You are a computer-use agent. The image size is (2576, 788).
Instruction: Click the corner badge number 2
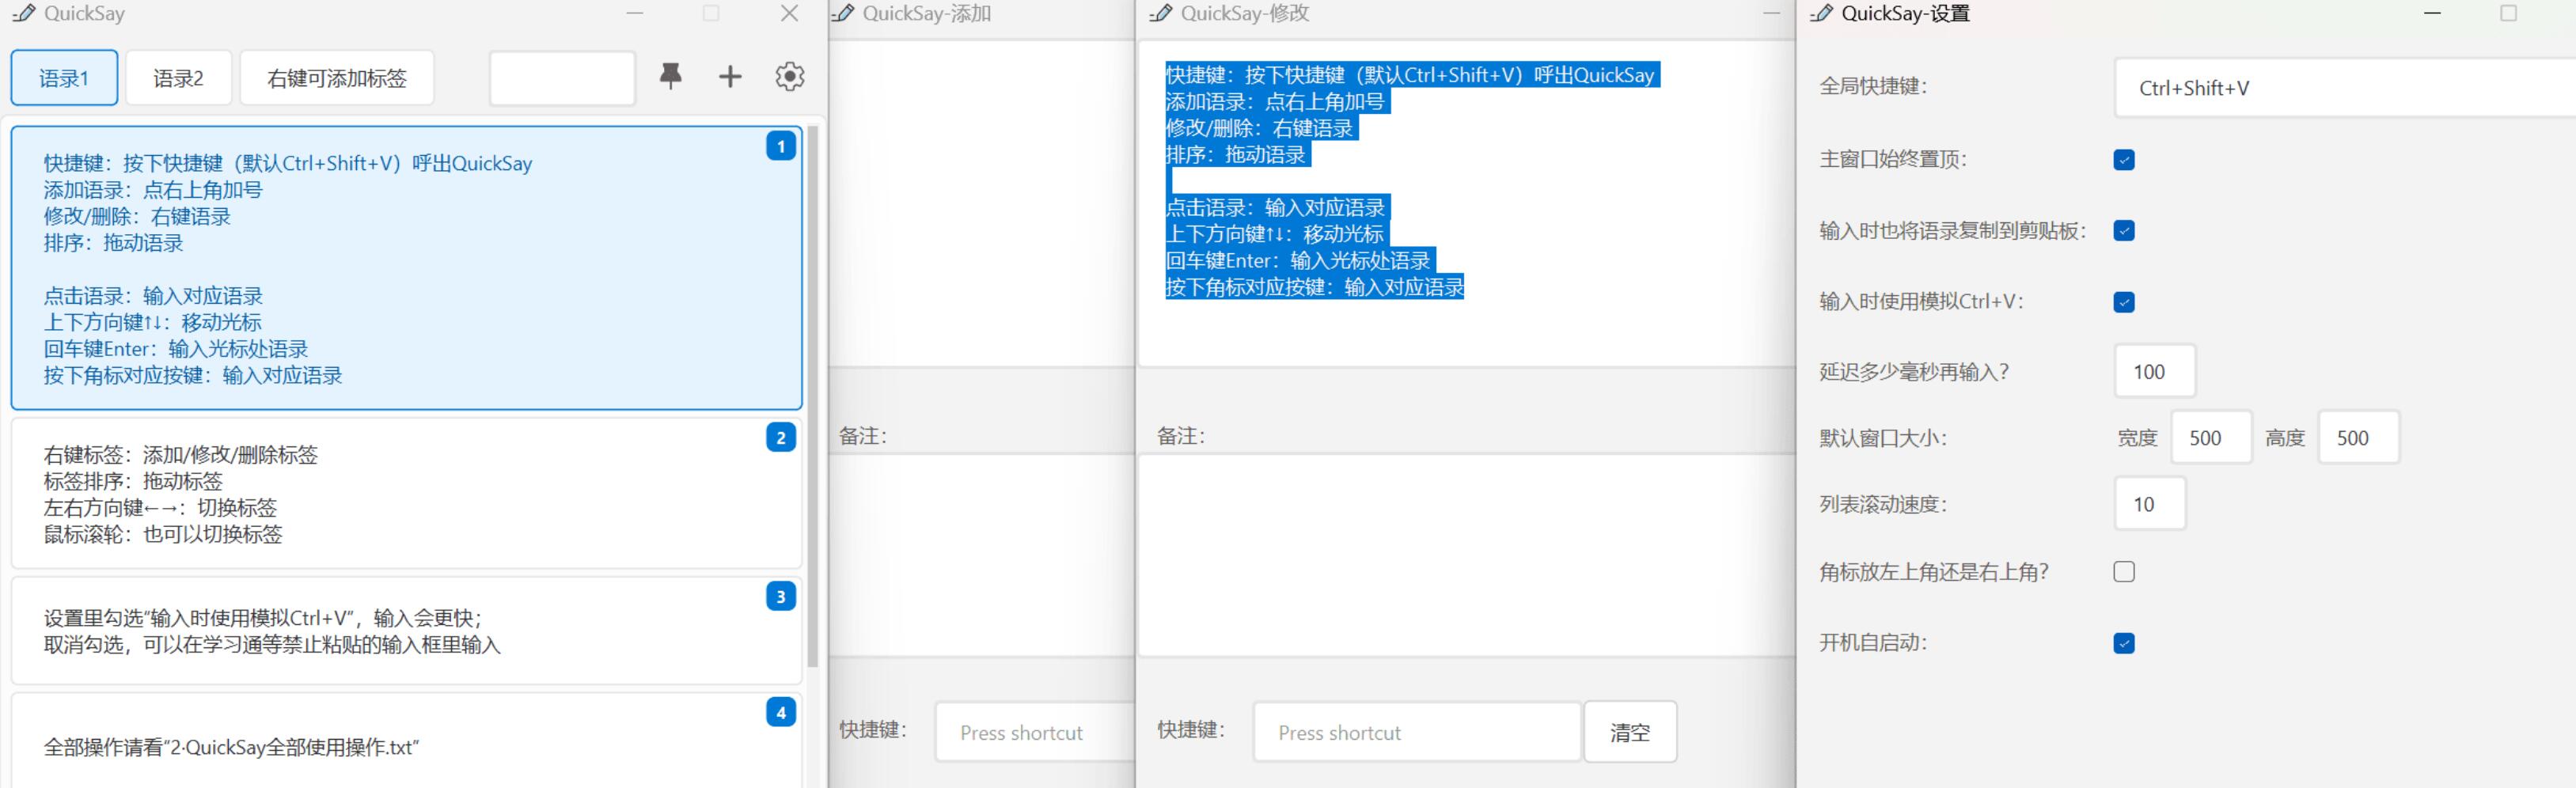pyautogui.click(x=781, y=437)
